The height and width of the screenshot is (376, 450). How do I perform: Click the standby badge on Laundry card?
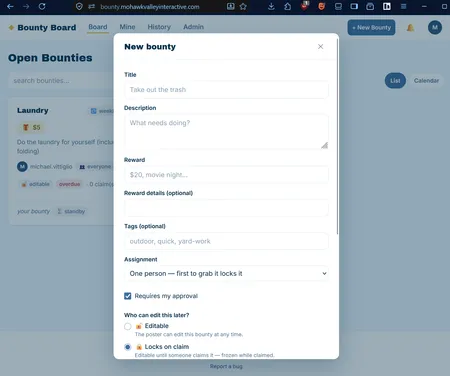pyautogui.click(x=71, y=211)
